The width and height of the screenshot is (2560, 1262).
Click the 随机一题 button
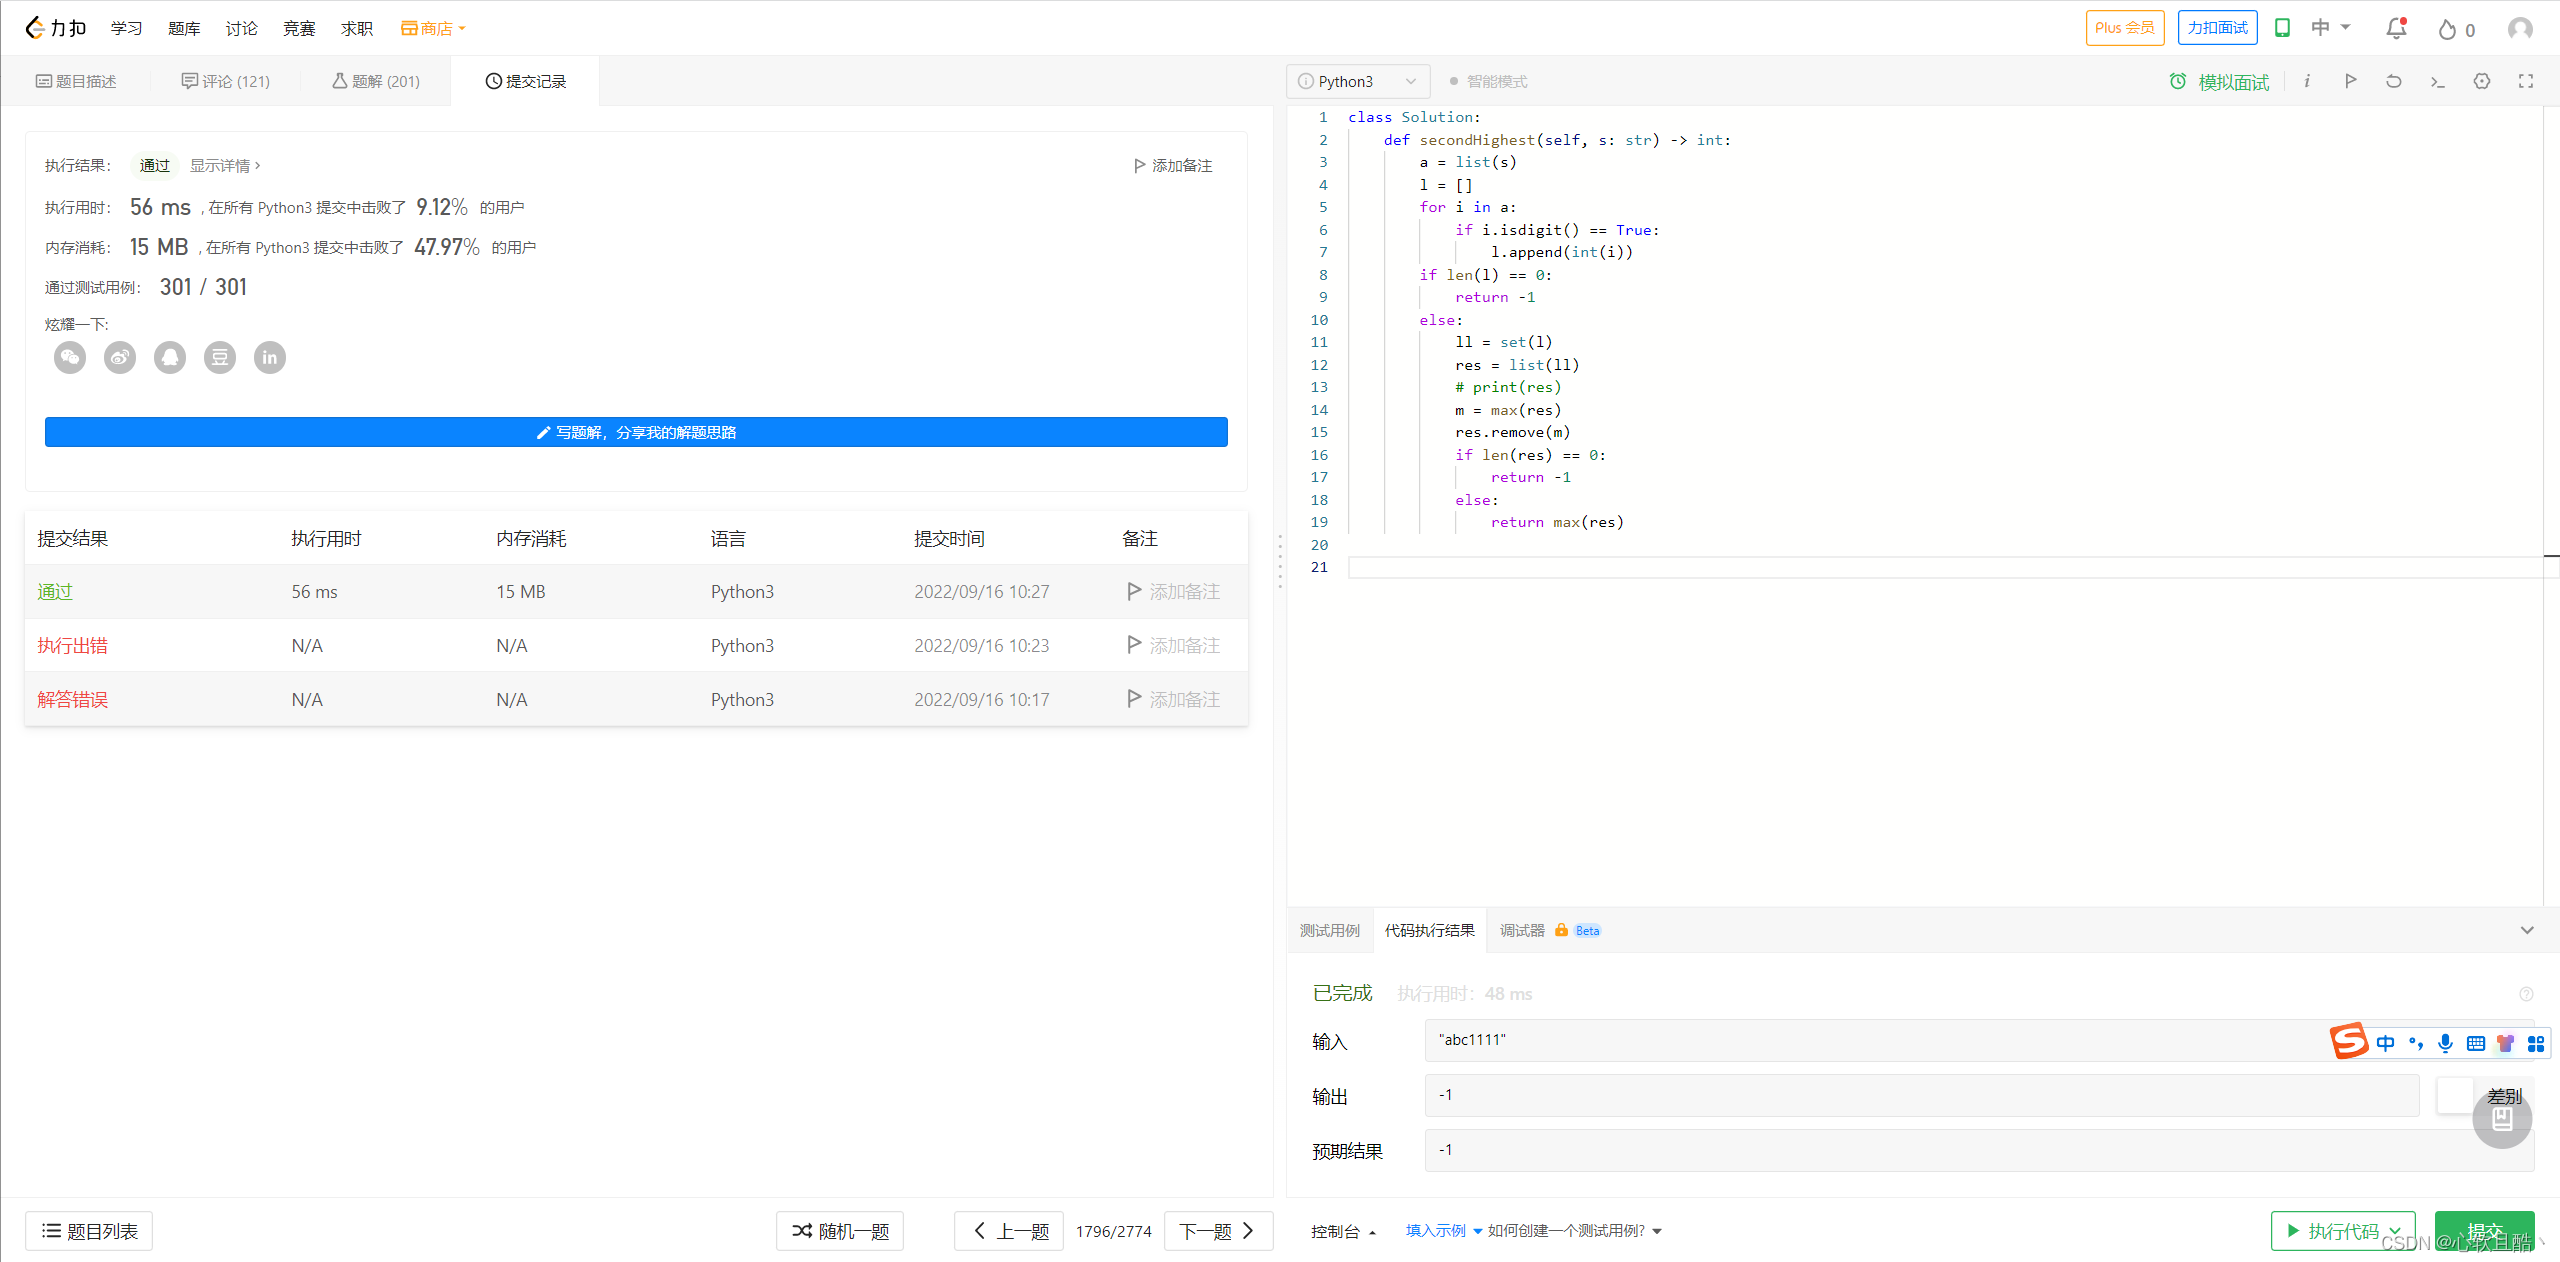(840, 1231)
